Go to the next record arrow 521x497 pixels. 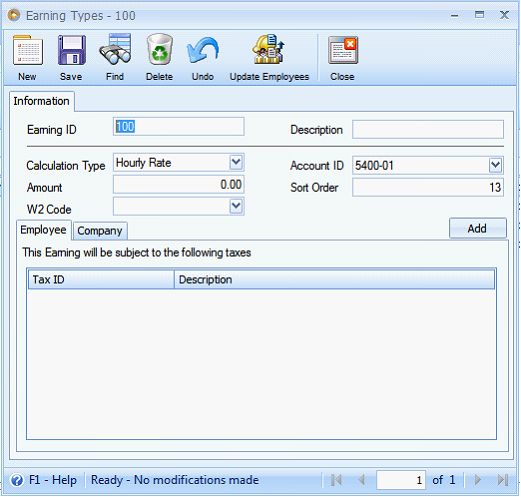pyautogui.click(x=478, y=480)
